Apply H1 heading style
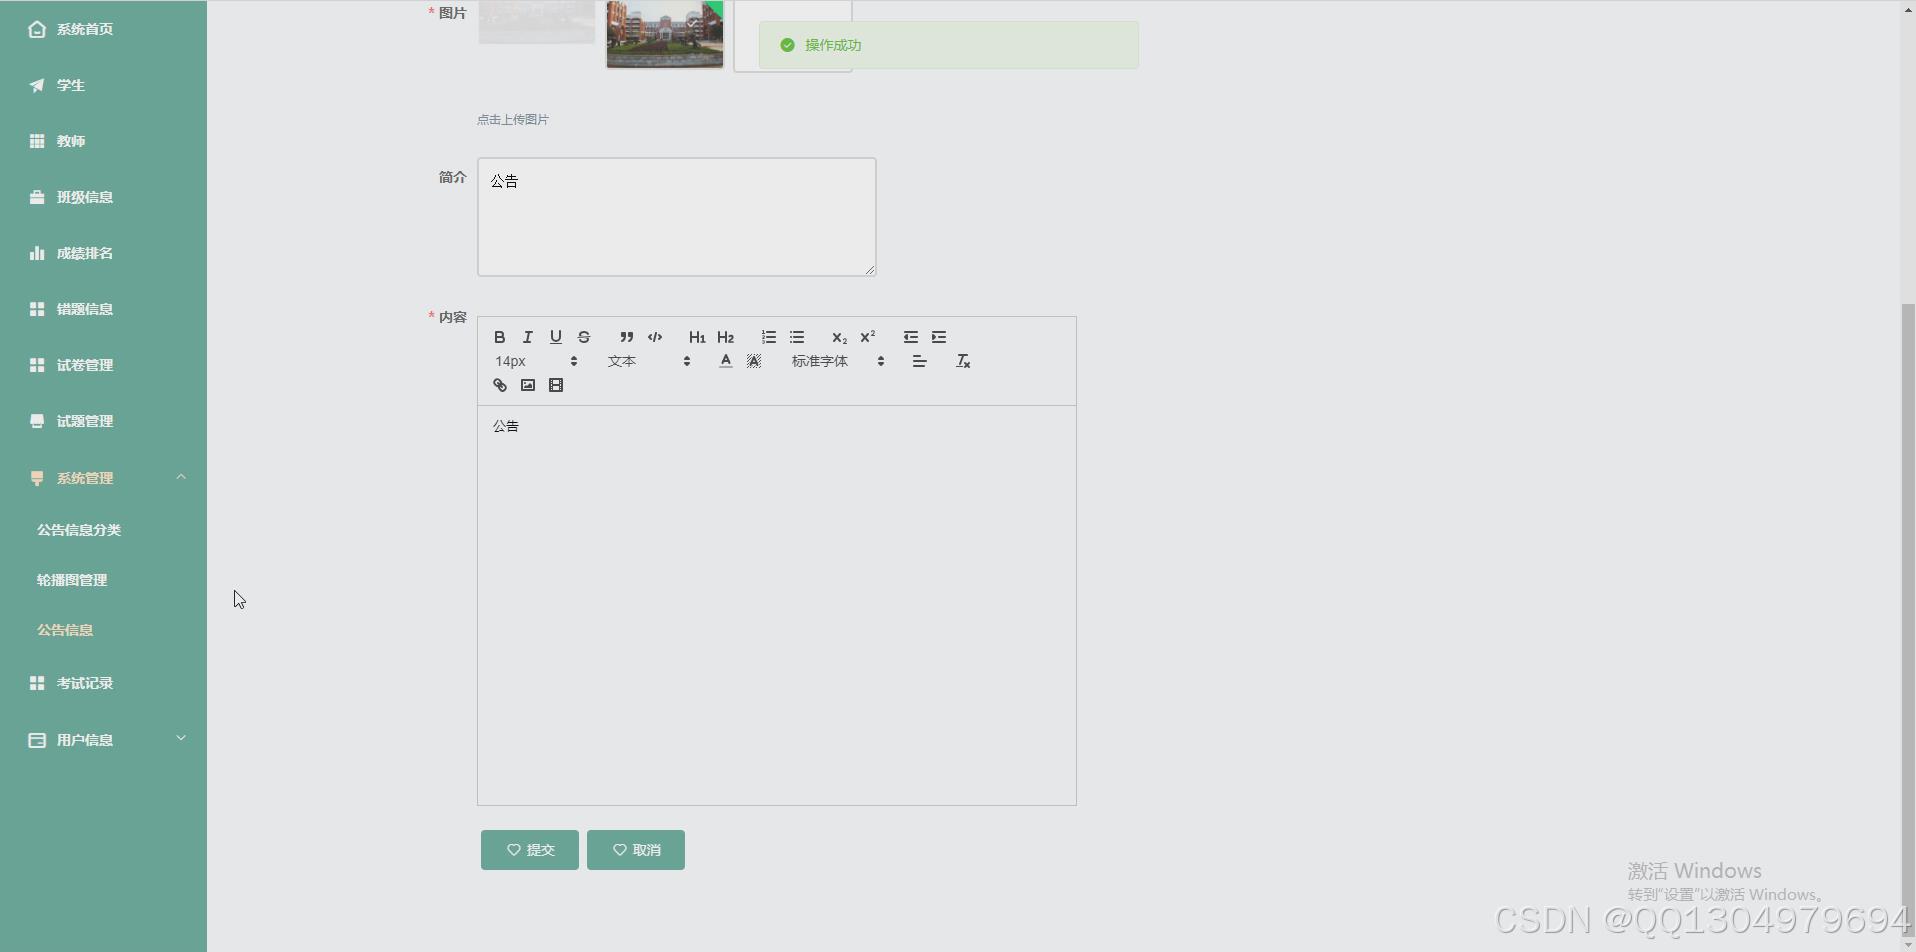 [x=697, y=337]
